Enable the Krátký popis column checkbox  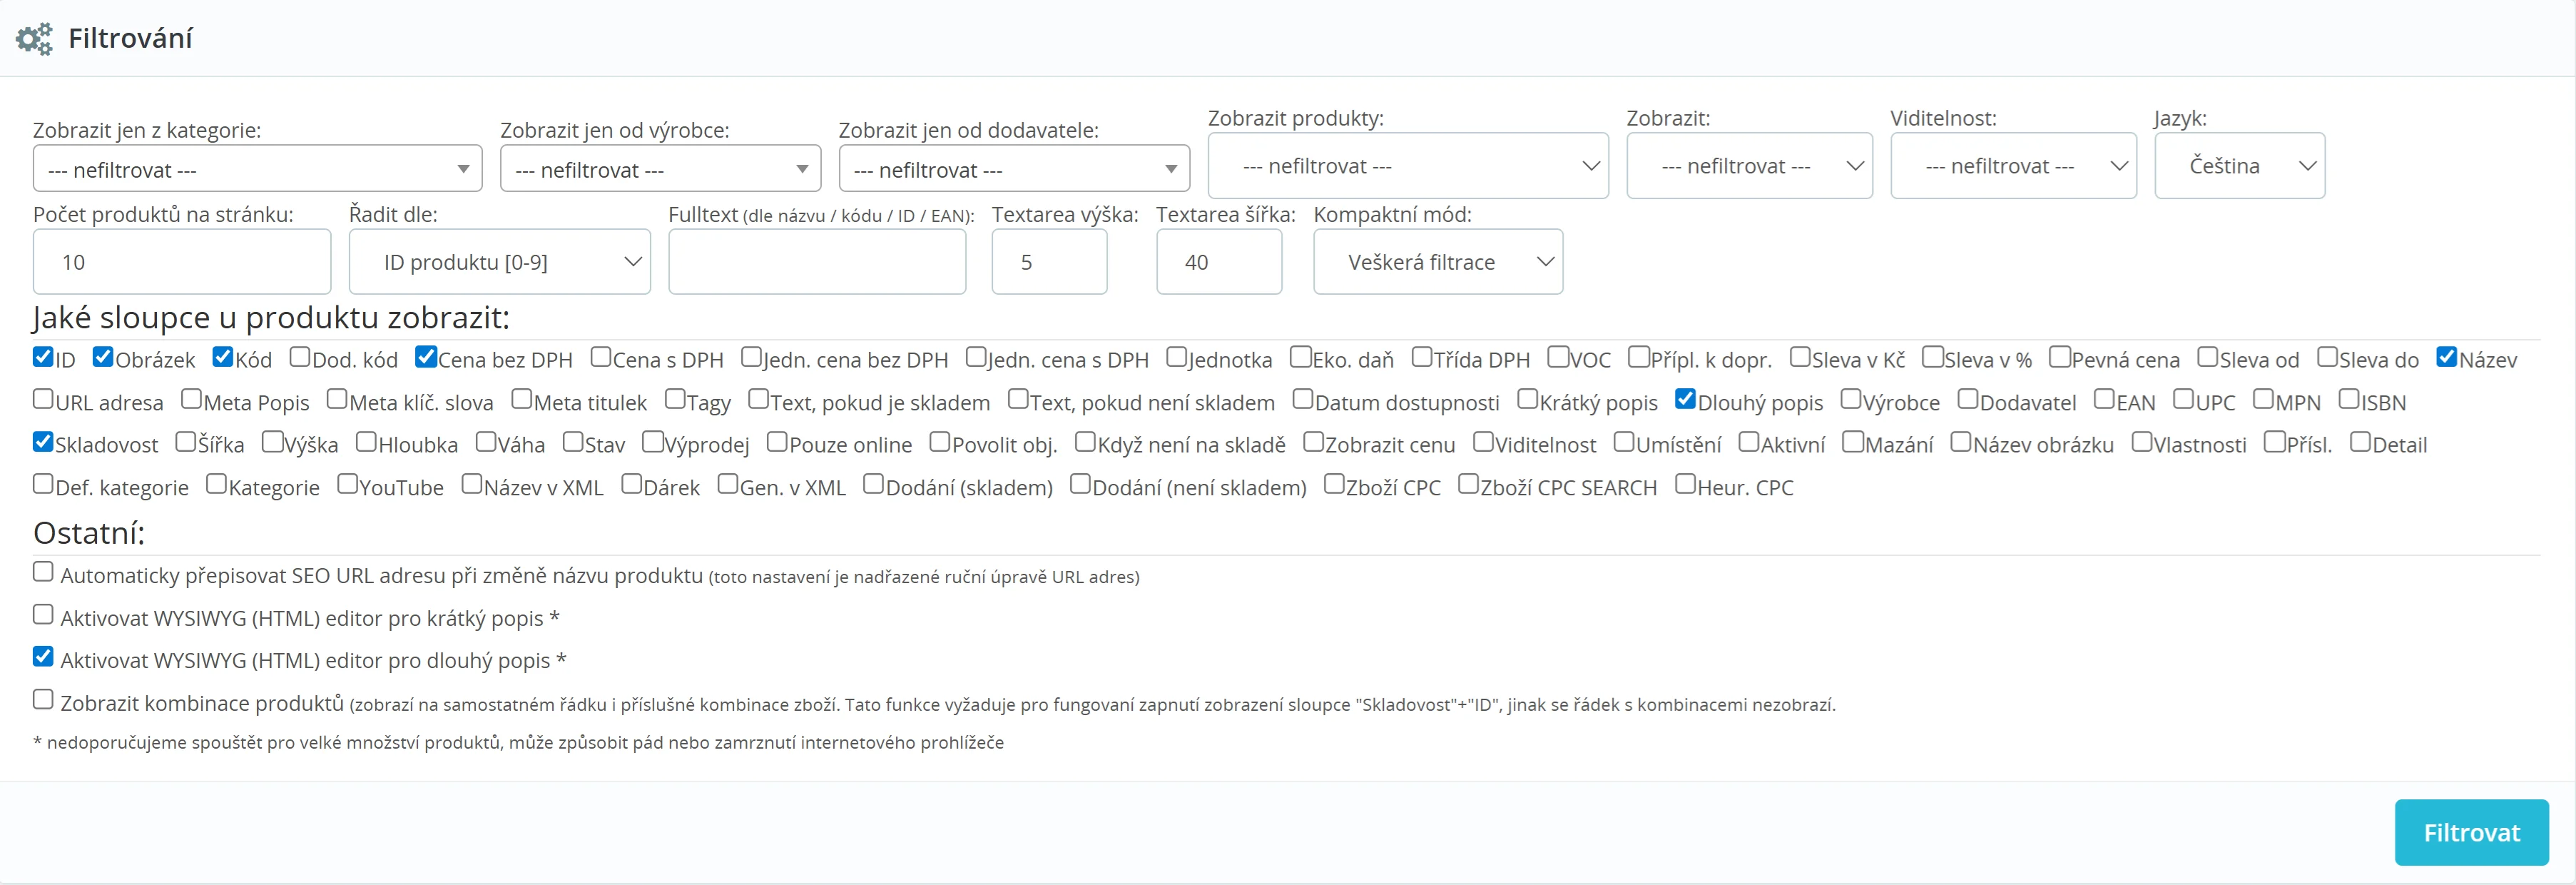tap(1527, 400)
